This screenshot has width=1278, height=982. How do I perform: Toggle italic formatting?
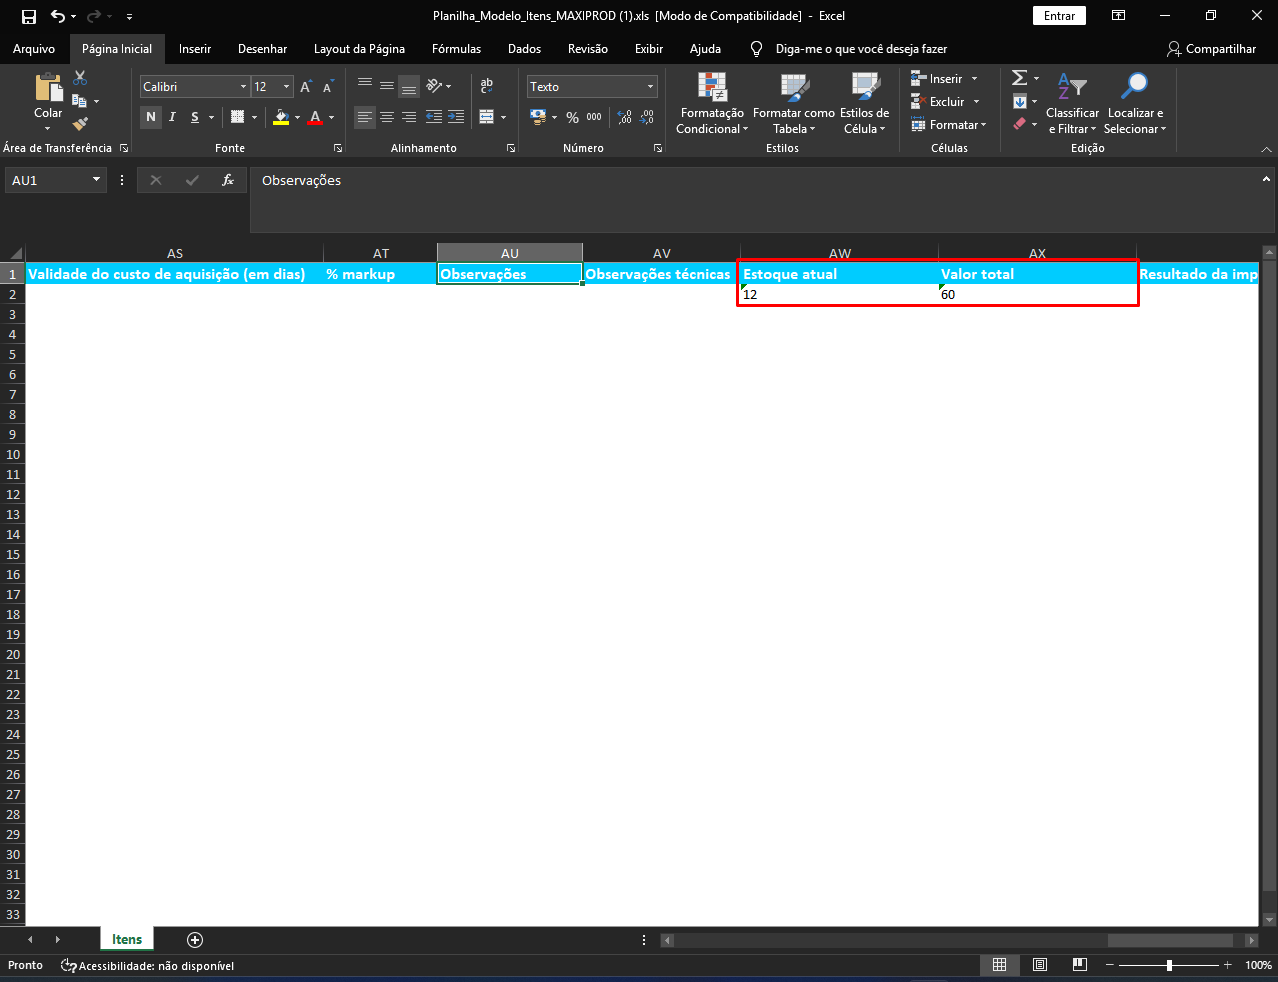[172, 117]
